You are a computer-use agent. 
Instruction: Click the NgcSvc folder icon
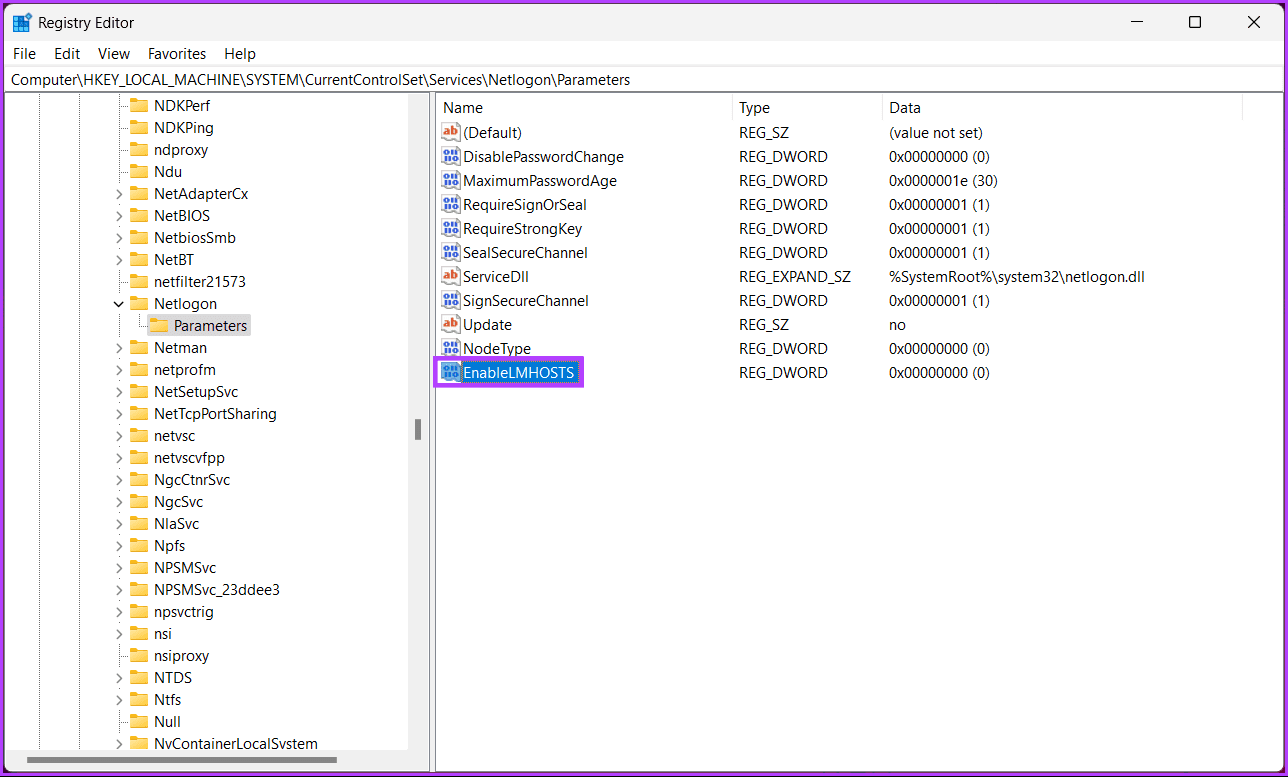(x=139, y=501)
